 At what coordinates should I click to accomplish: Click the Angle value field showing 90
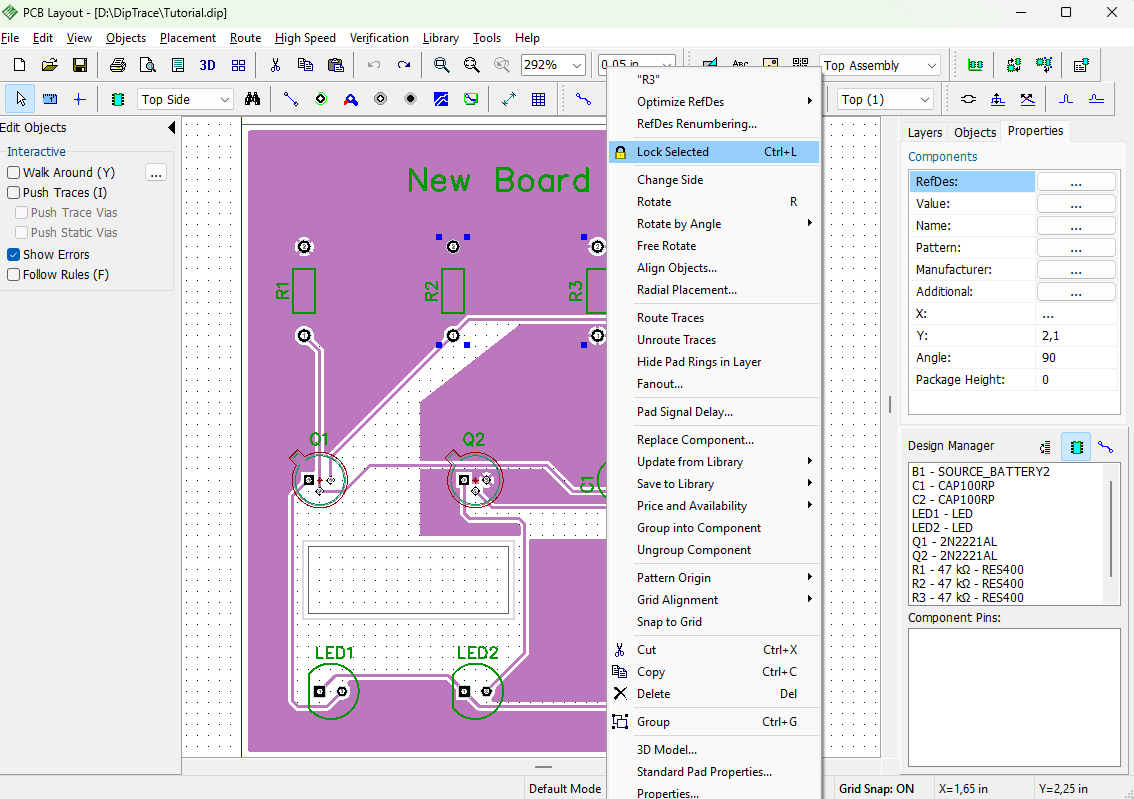[1075, 358]
